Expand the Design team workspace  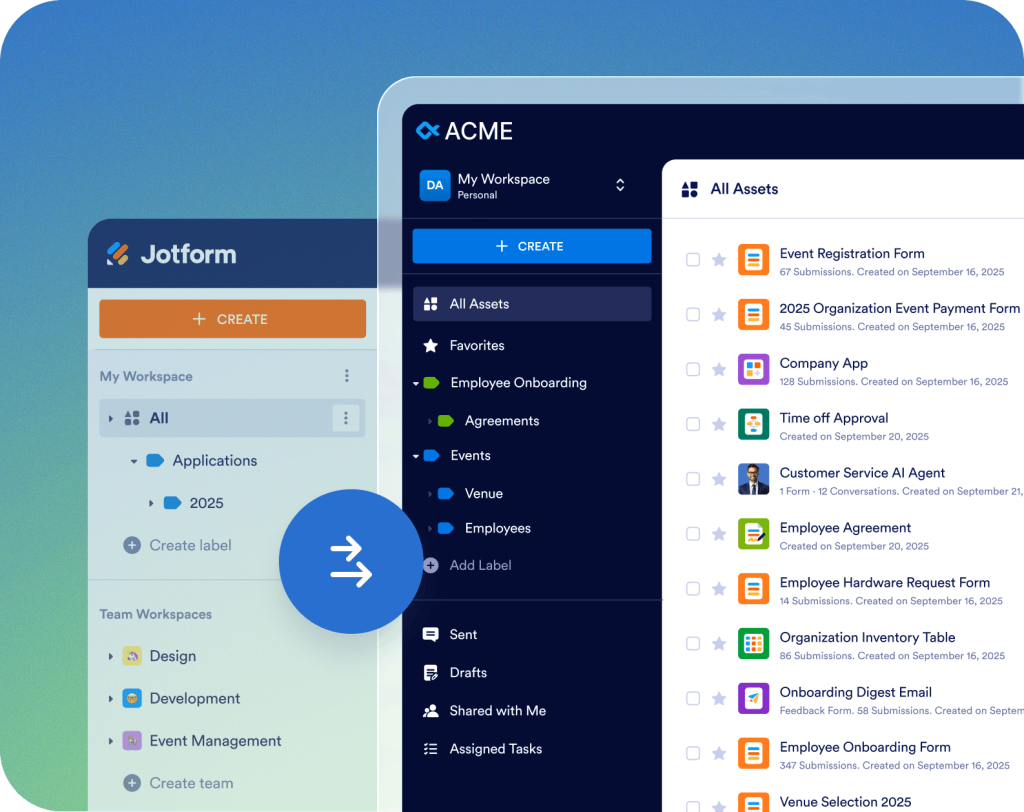click(112, 656)
